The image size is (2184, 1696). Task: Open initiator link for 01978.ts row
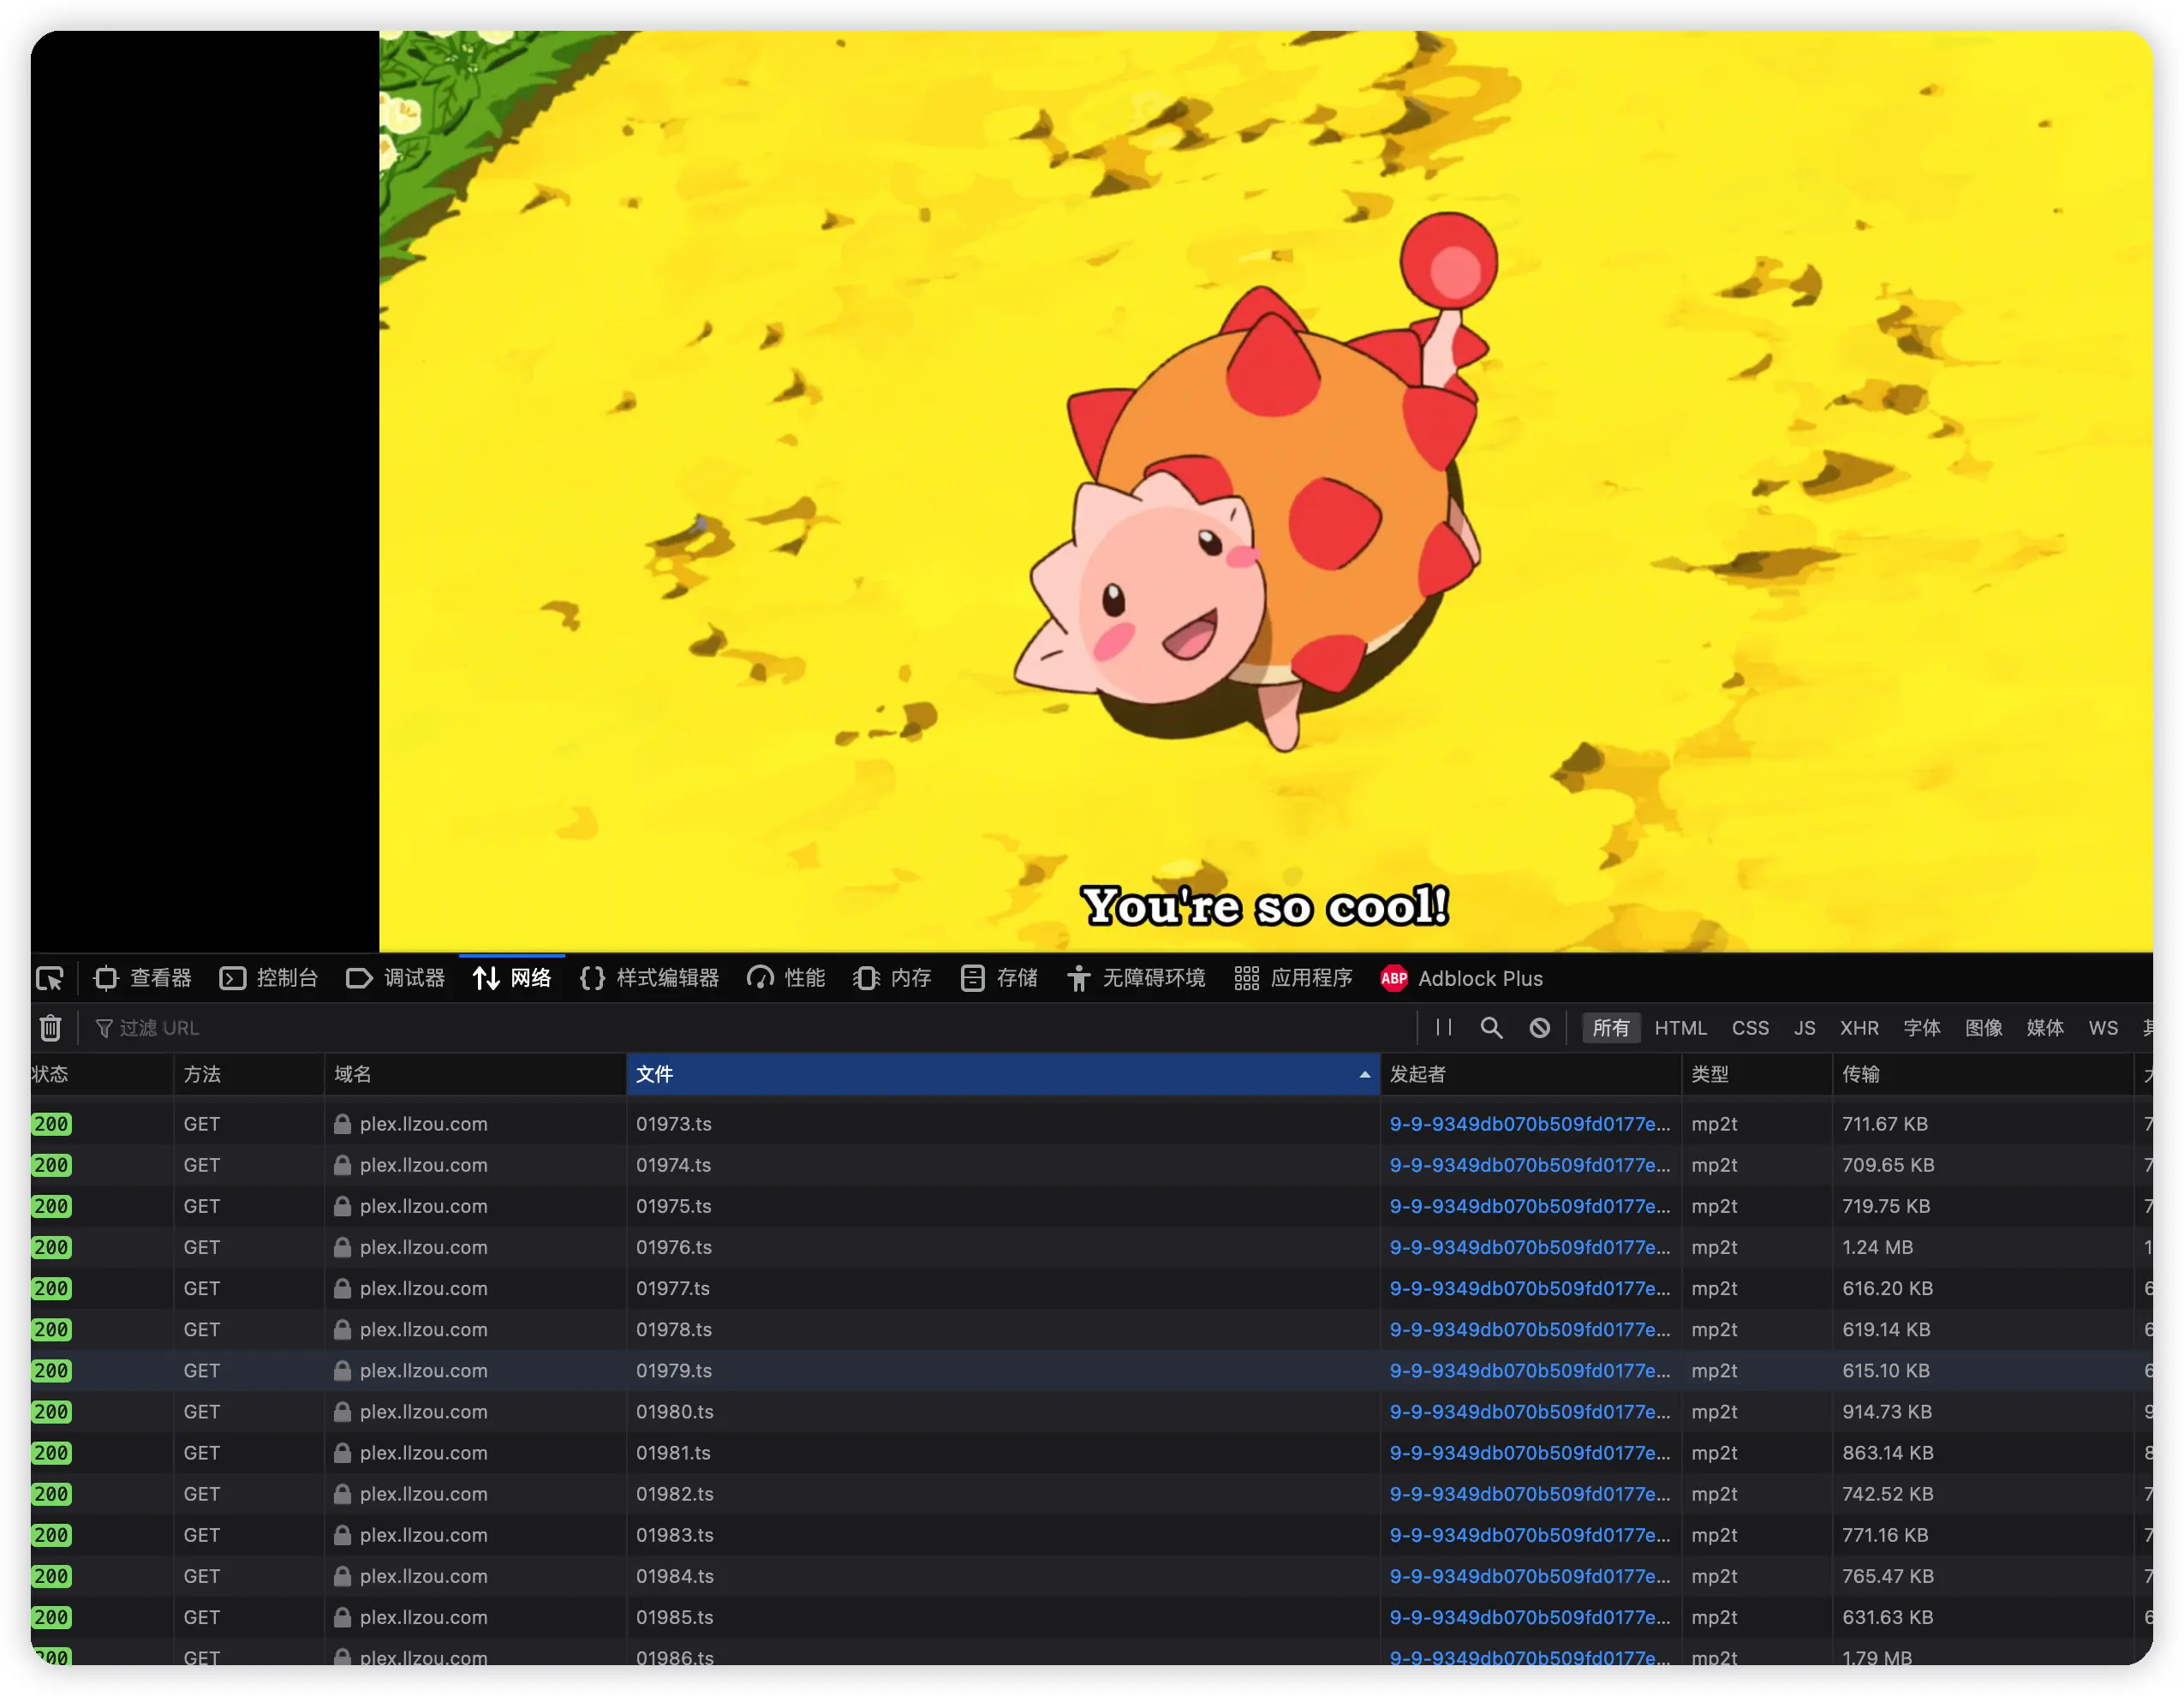point(1529,1329)
